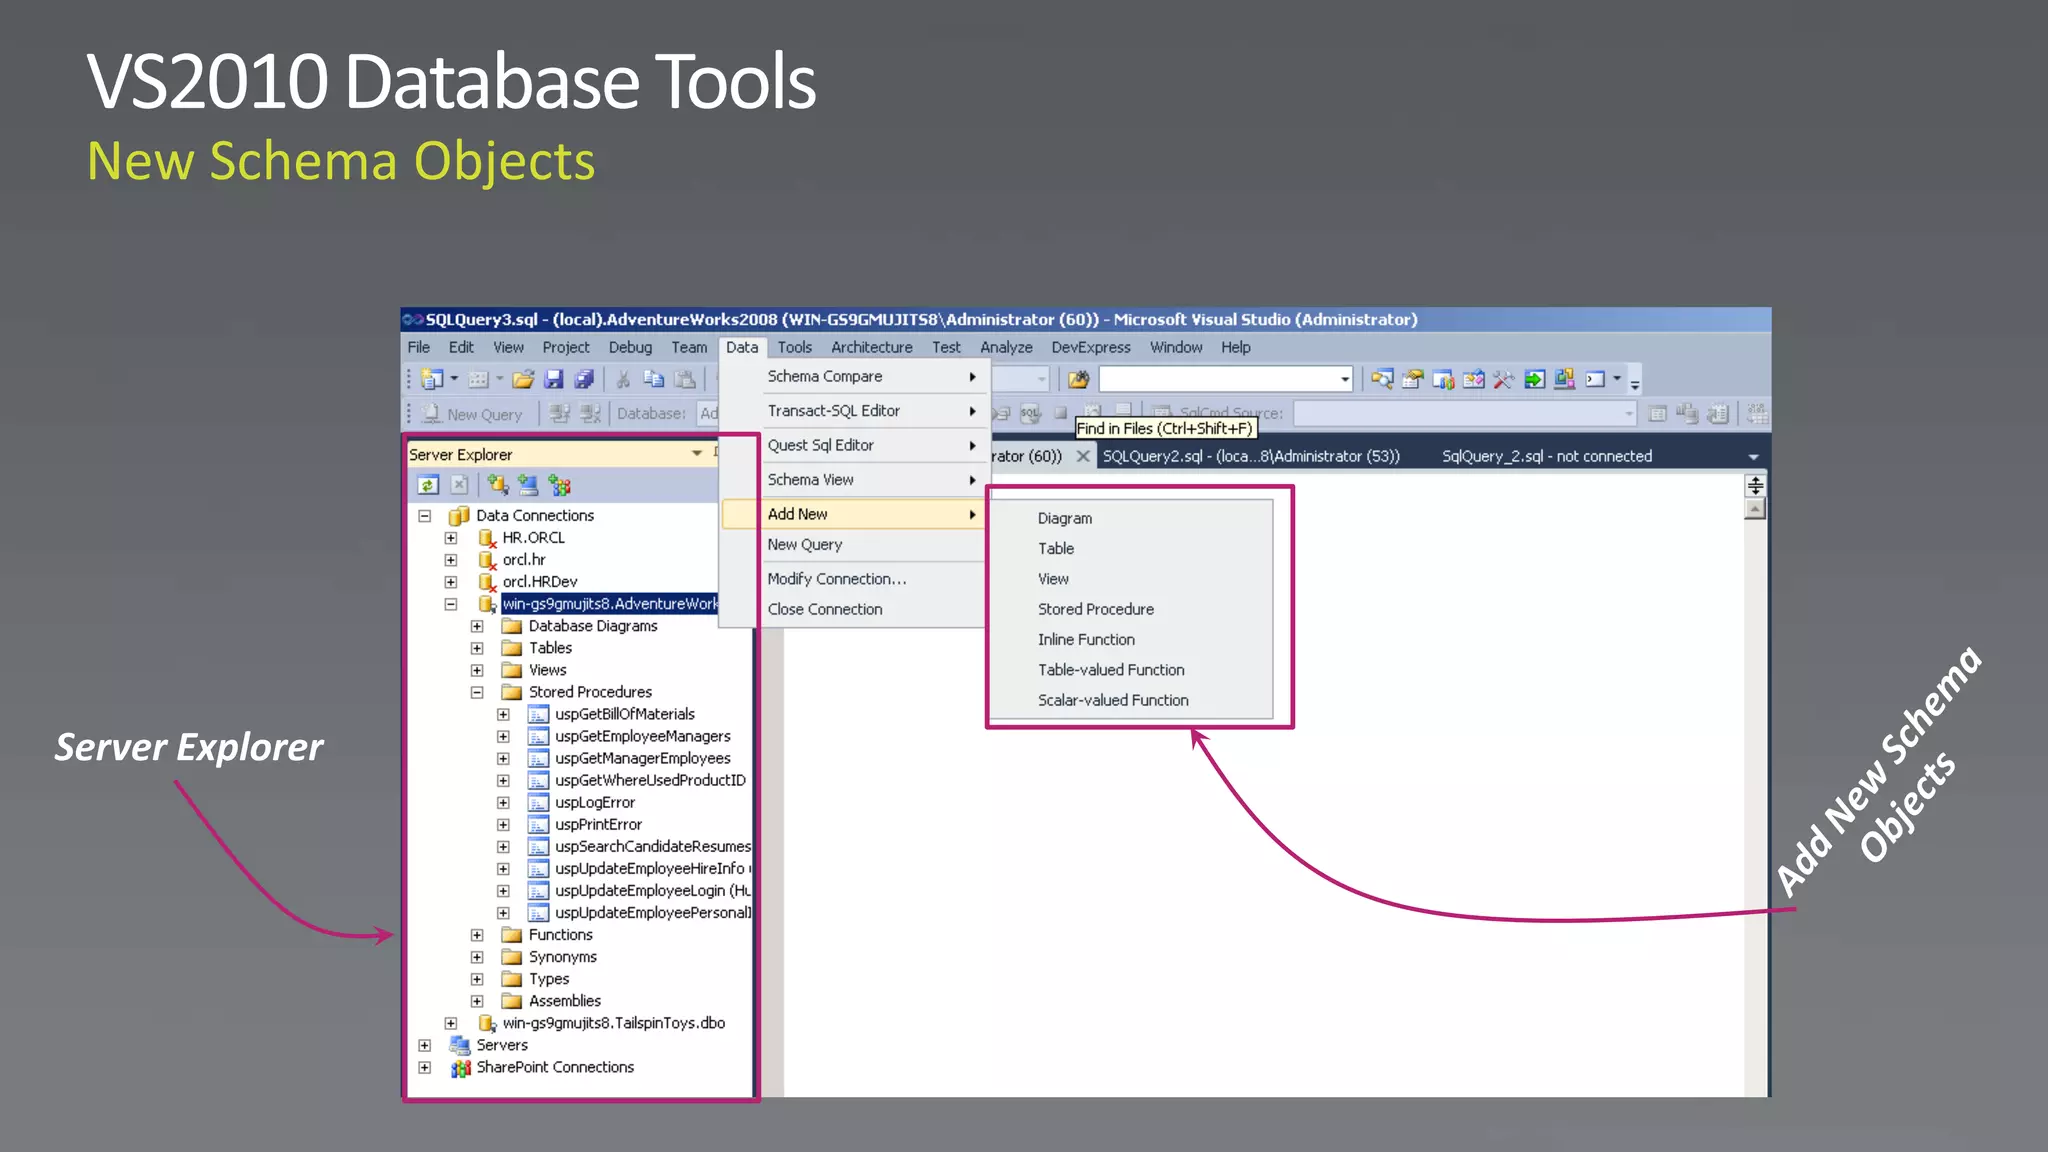Click the Paste toolbar icon

pyautogui.click(x=685, y=379)
